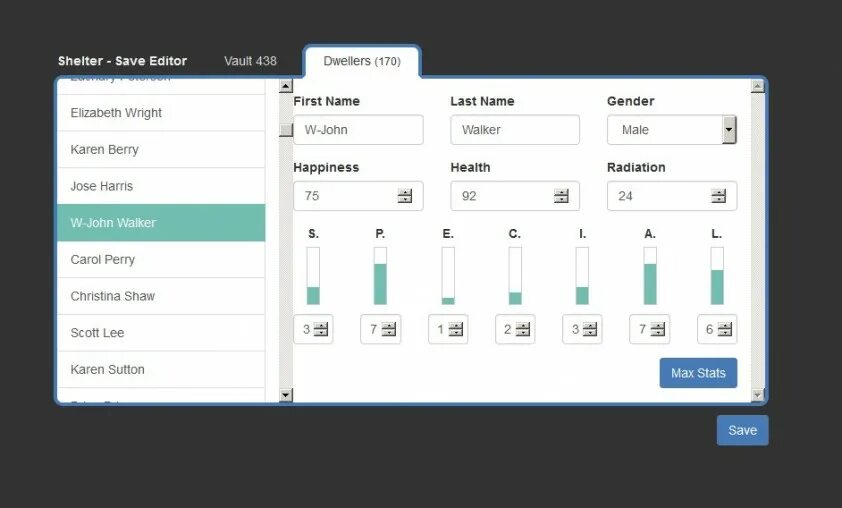The image size is (842, 508).
Task: Select the highlighted W-John Walker entry
Action: click(x=161, y=222)
